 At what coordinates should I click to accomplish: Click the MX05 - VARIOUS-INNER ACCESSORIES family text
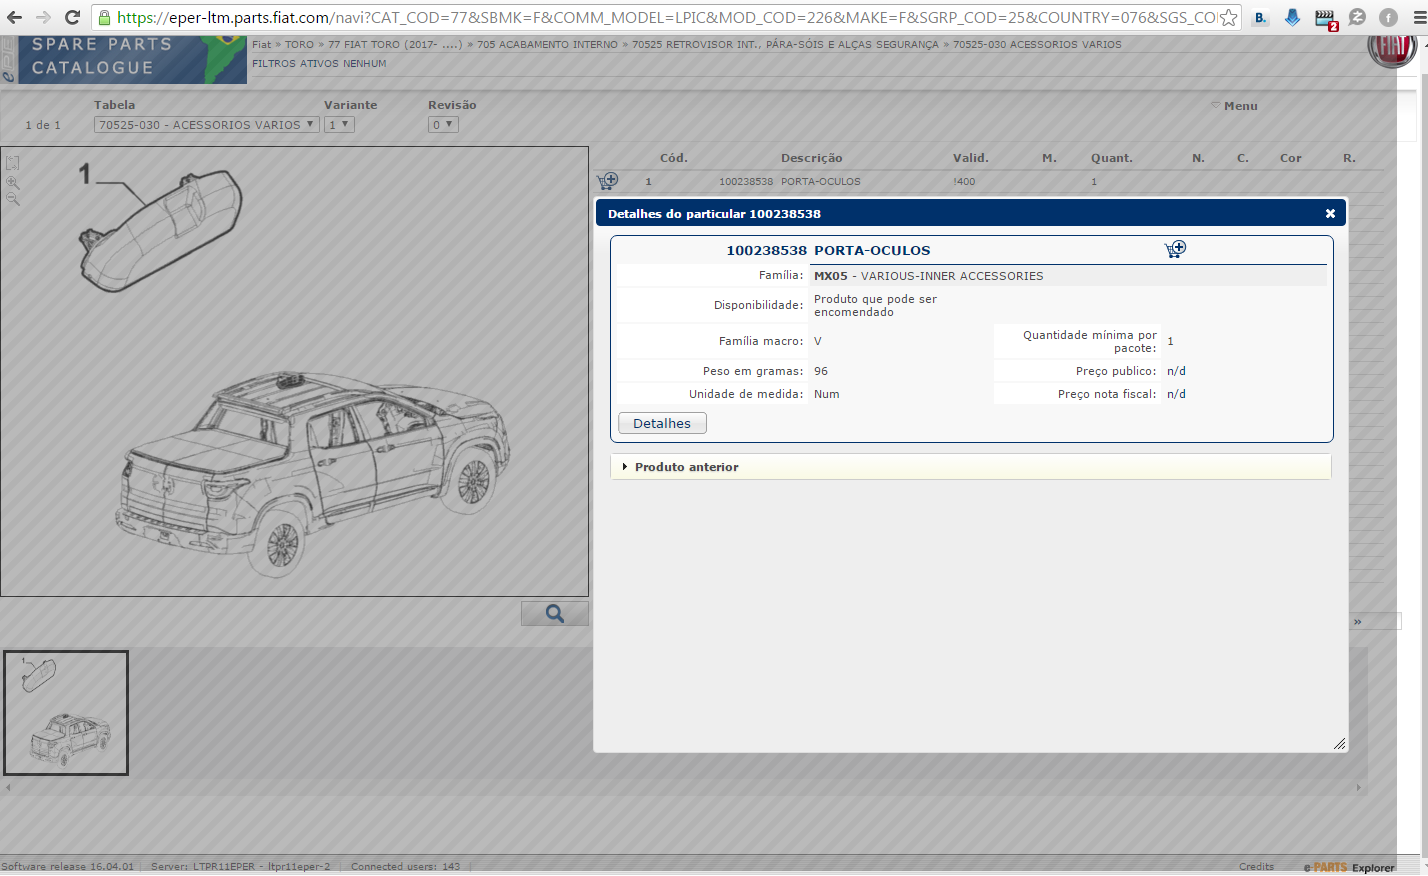(928, 276)
